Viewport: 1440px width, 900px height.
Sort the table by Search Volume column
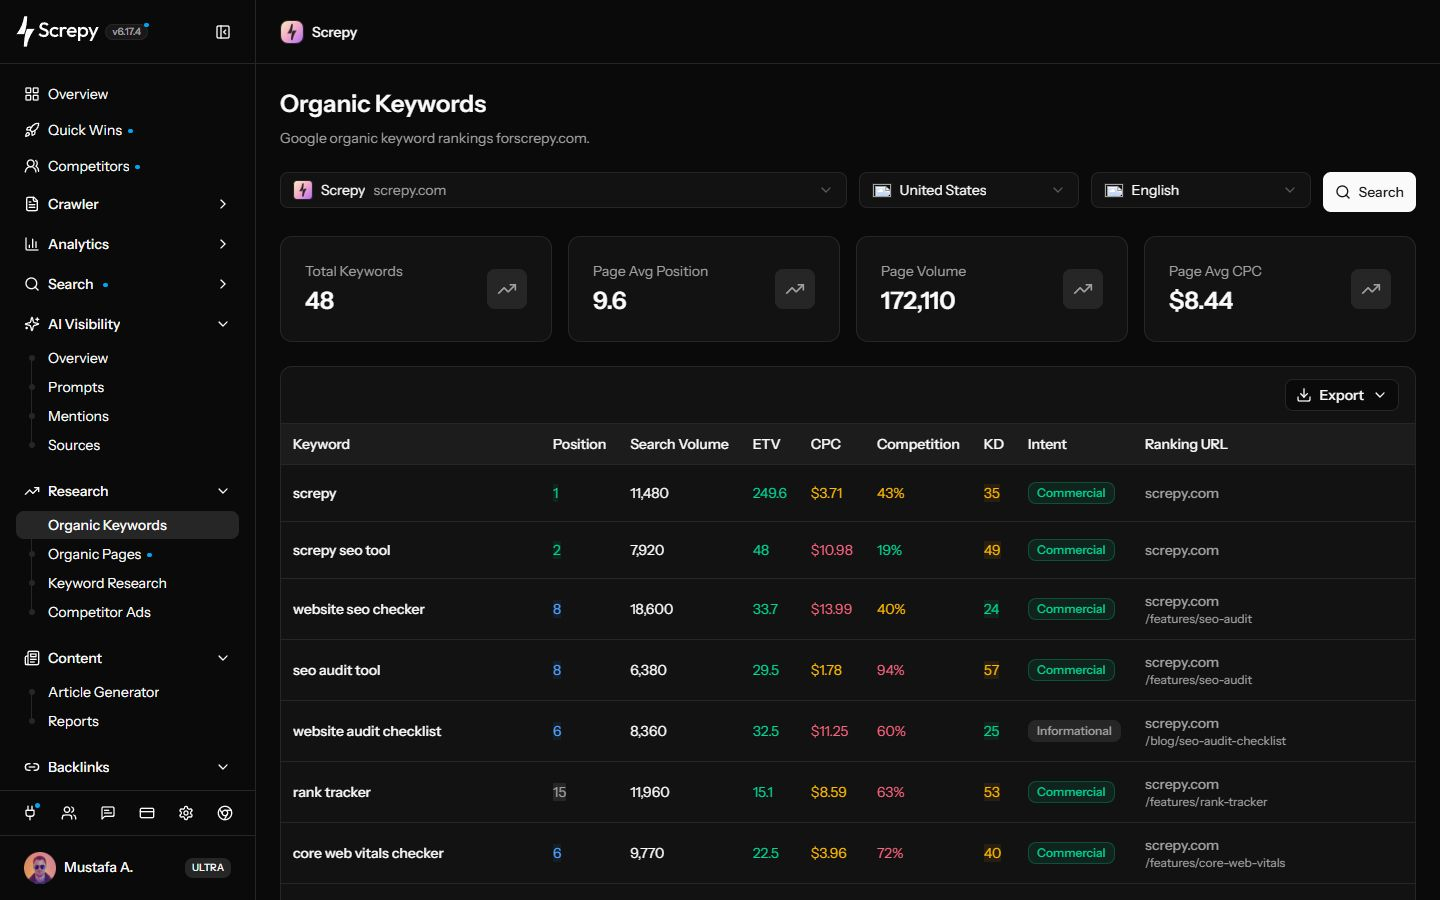pos(679,444)
